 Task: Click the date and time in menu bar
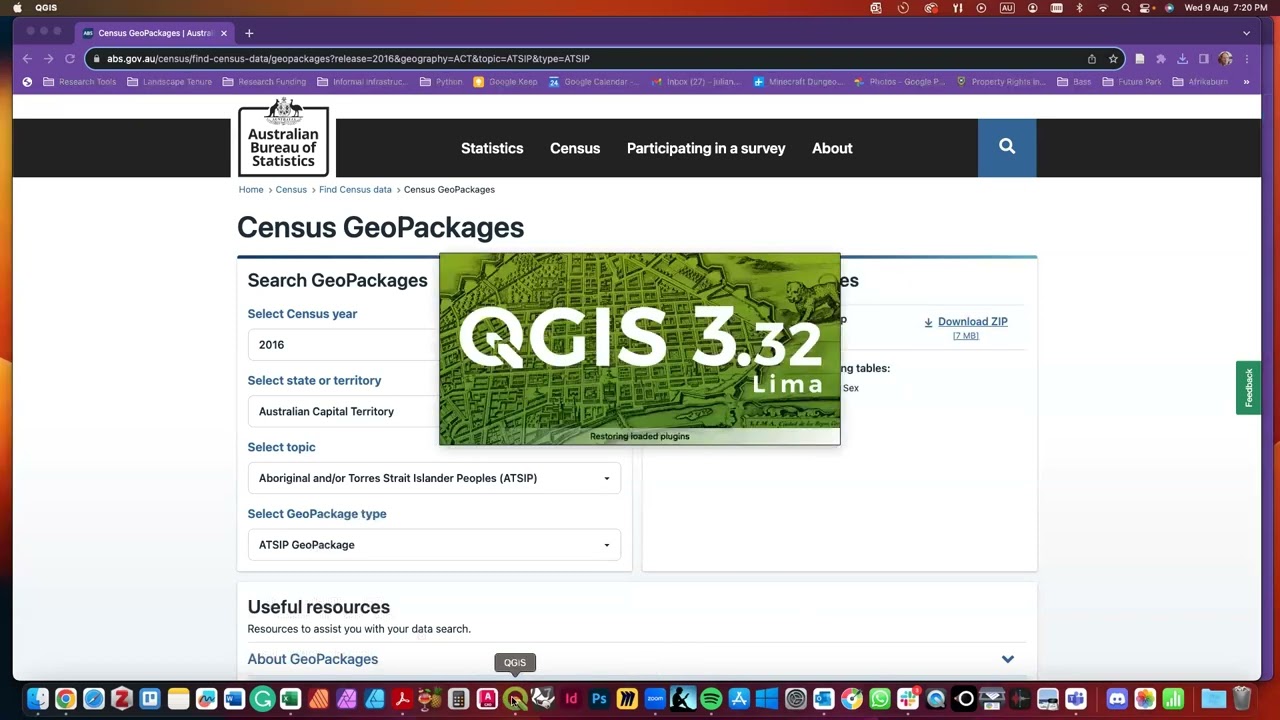coord(1226,8)
